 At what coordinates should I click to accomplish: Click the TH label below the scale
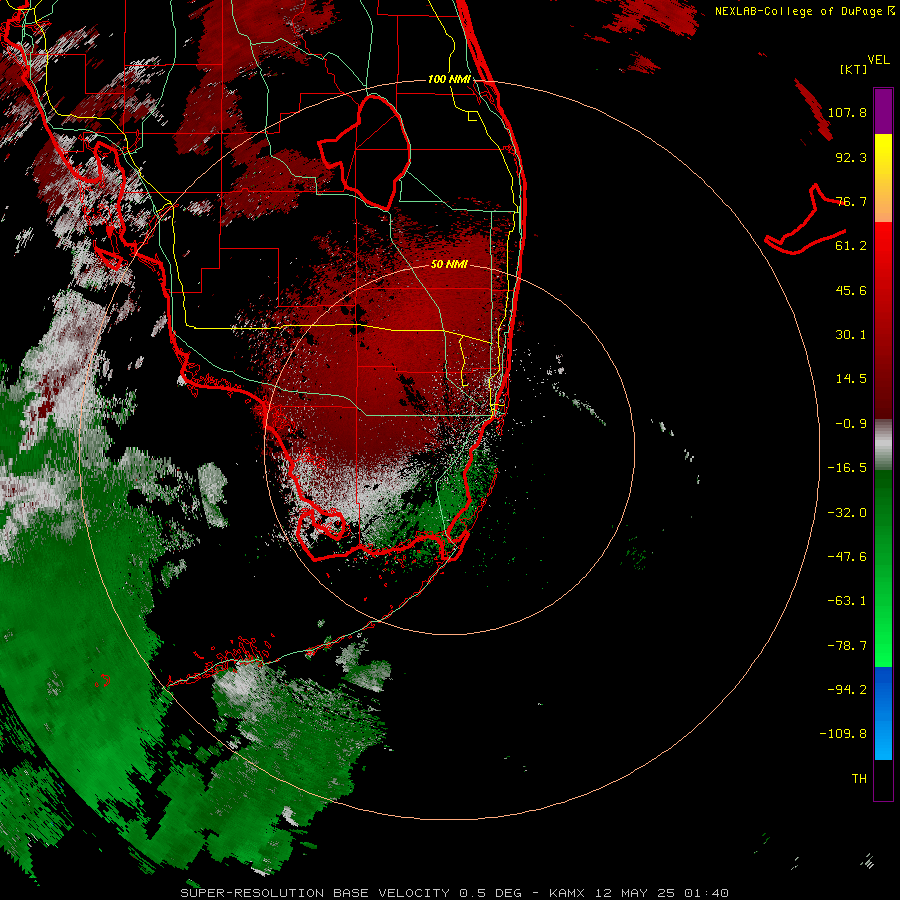point(859,779)
